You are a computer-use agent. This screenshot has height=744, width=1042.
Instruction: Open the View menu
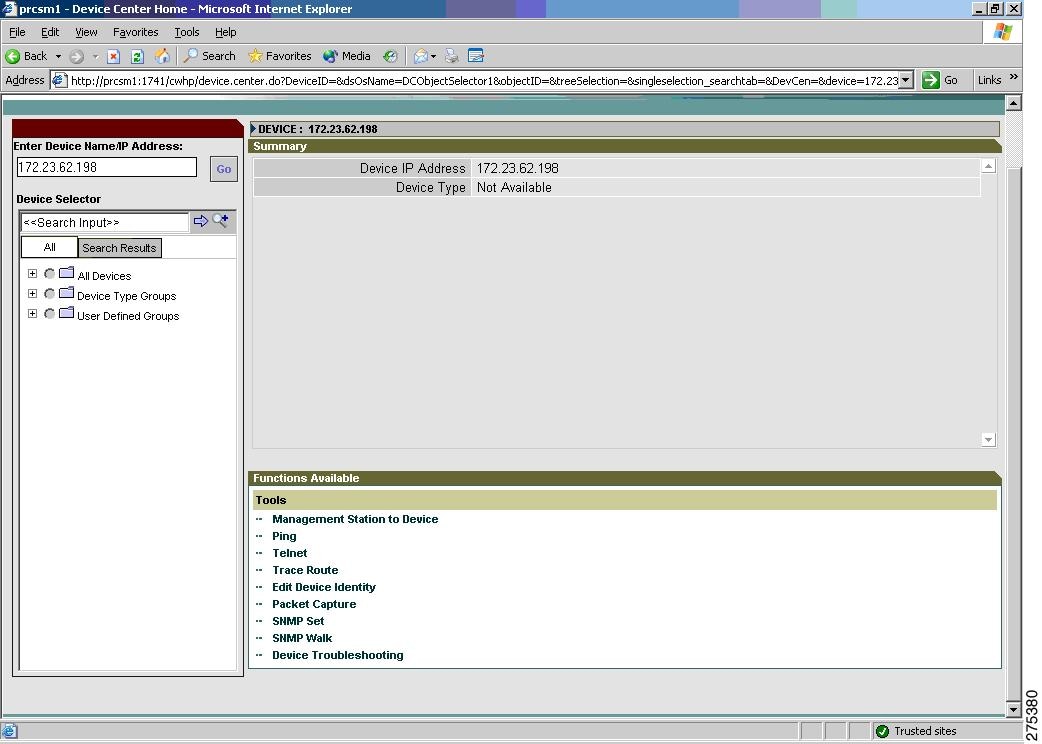tap(86, 32)
